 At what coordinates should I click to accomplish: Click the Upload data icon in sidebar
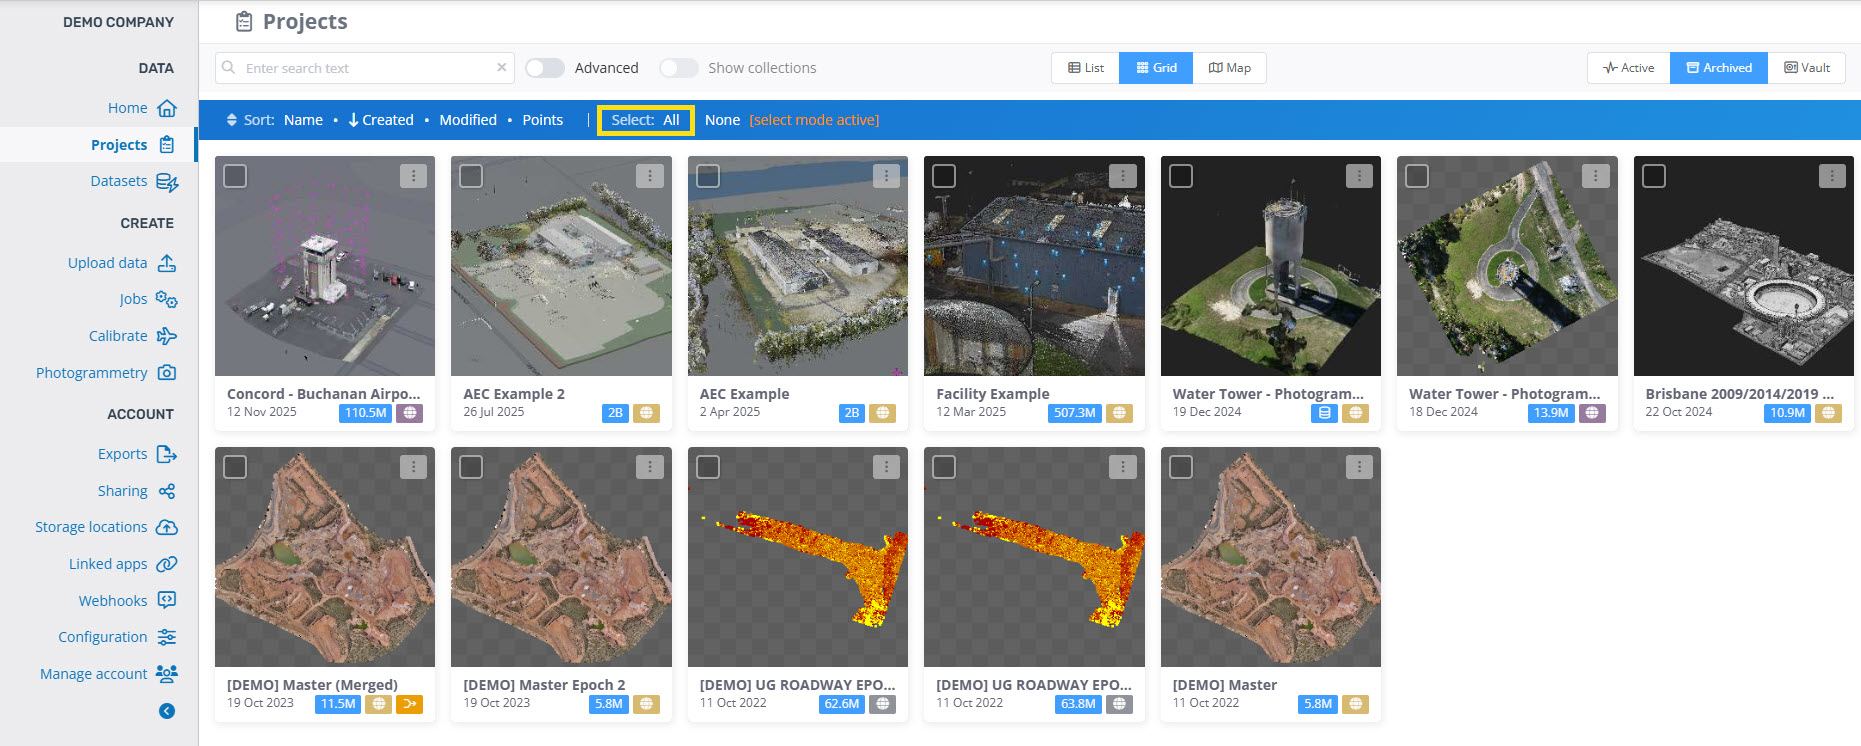[167, 263]
